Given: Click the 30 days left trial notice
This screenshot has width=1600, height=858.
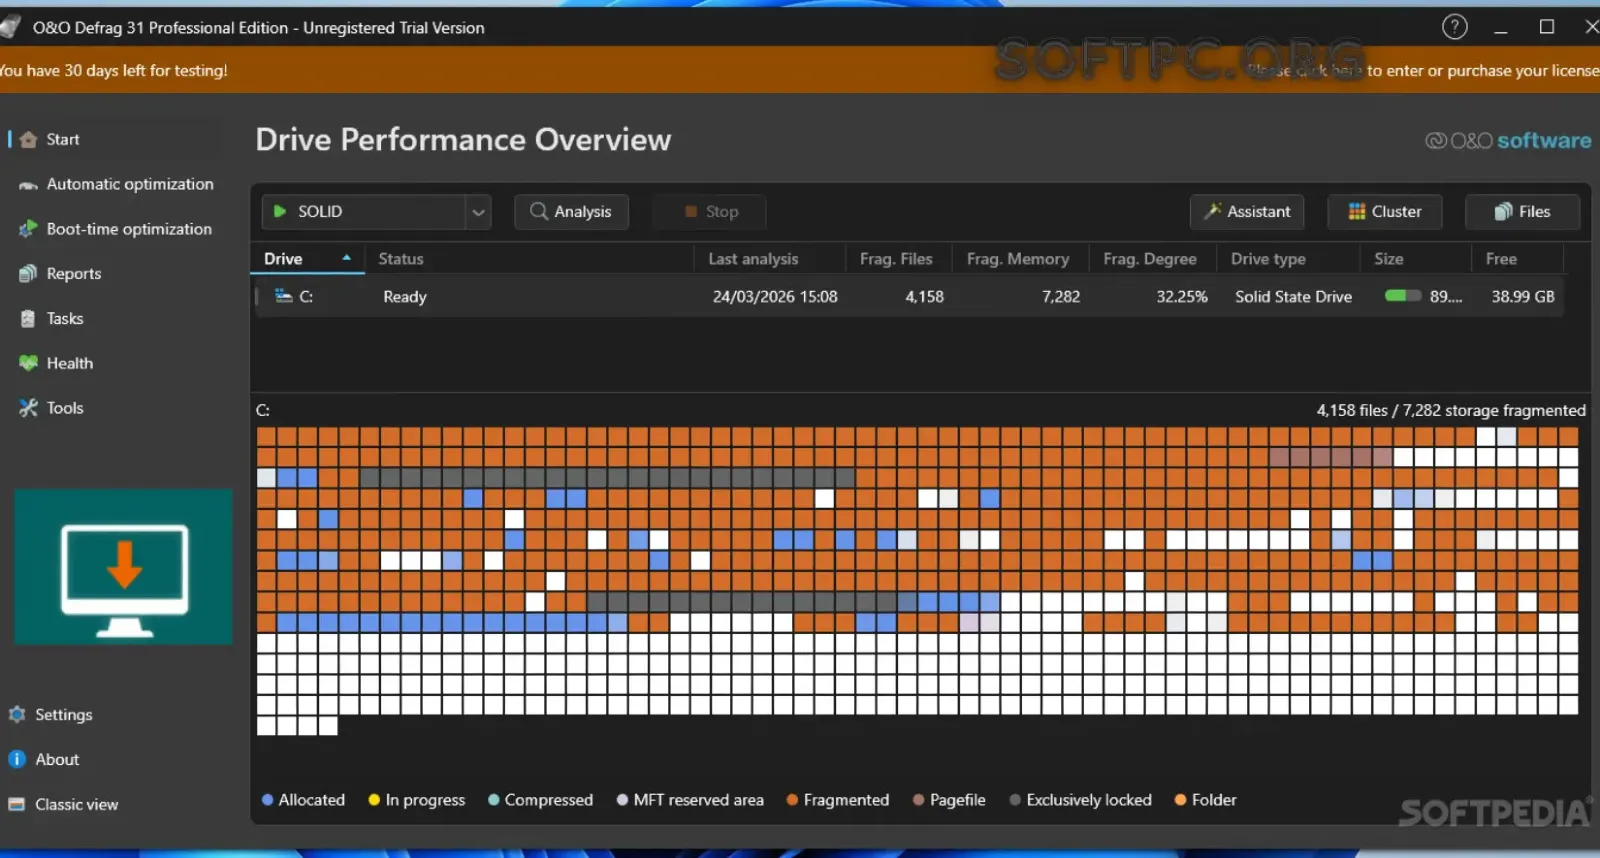Looking at the screenshot, I should pyautogui.click(x=113, y=70).
